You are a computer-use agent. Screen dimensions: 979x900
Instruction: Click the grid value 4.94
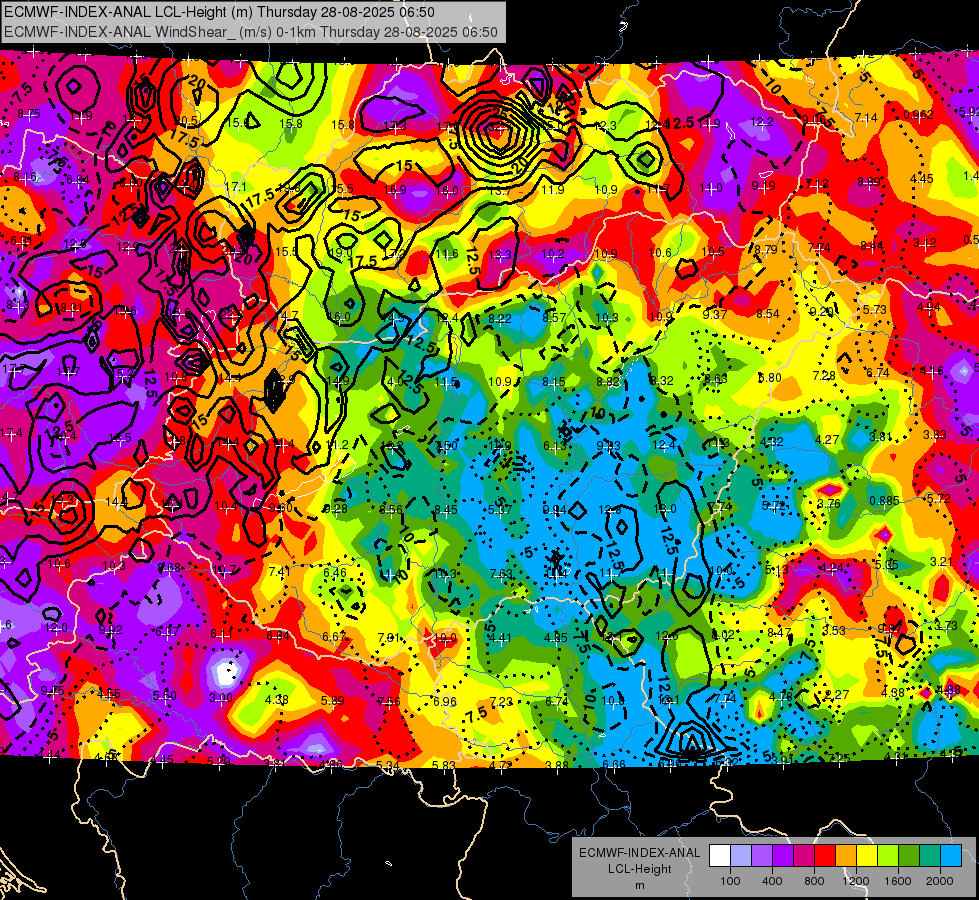click(x=928, y=307)
